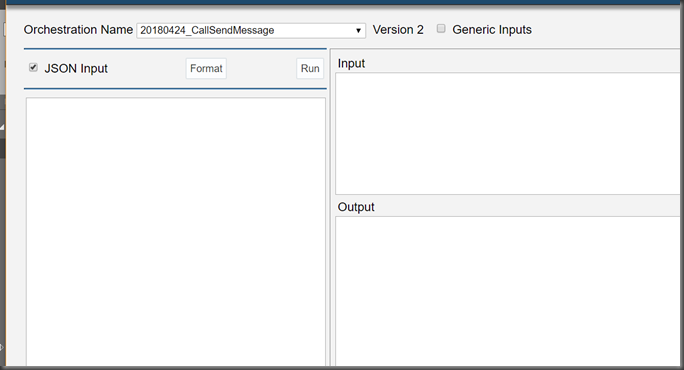
Task: Click inside the Input results box
Action: pos(508,134)
